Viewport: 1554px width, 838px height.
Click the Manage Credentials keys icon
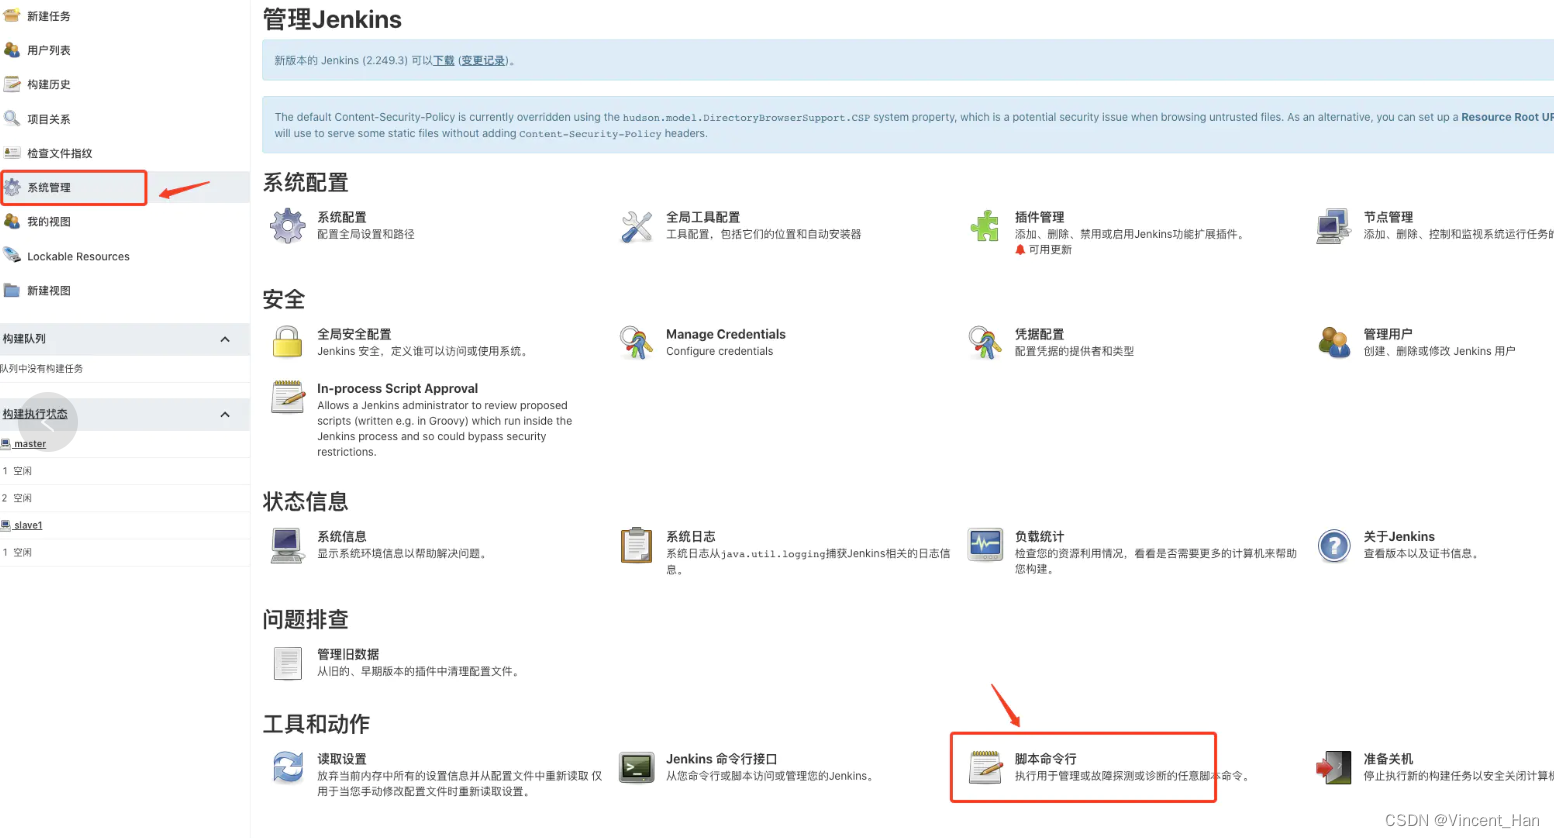click(x=637, y=343)
